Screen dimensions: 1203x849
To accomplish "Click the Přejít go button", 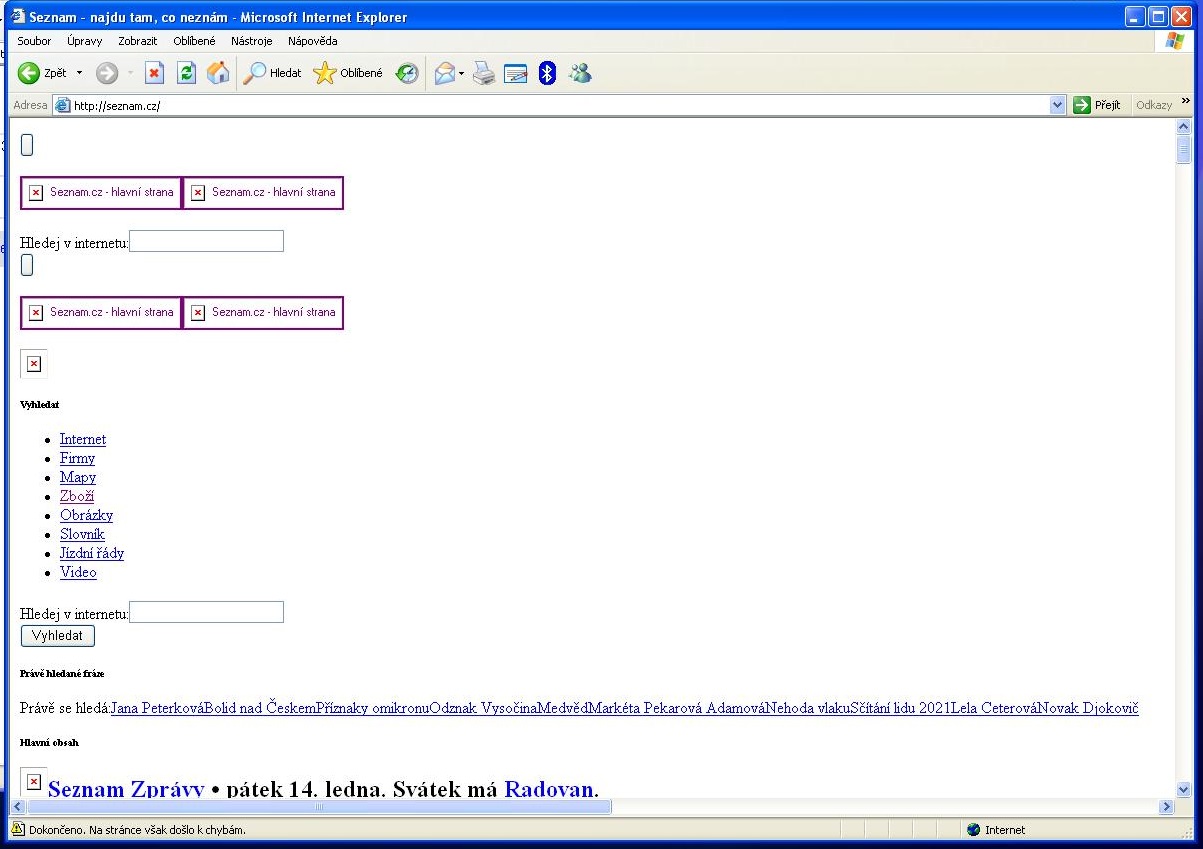I will pos(1098,105).
